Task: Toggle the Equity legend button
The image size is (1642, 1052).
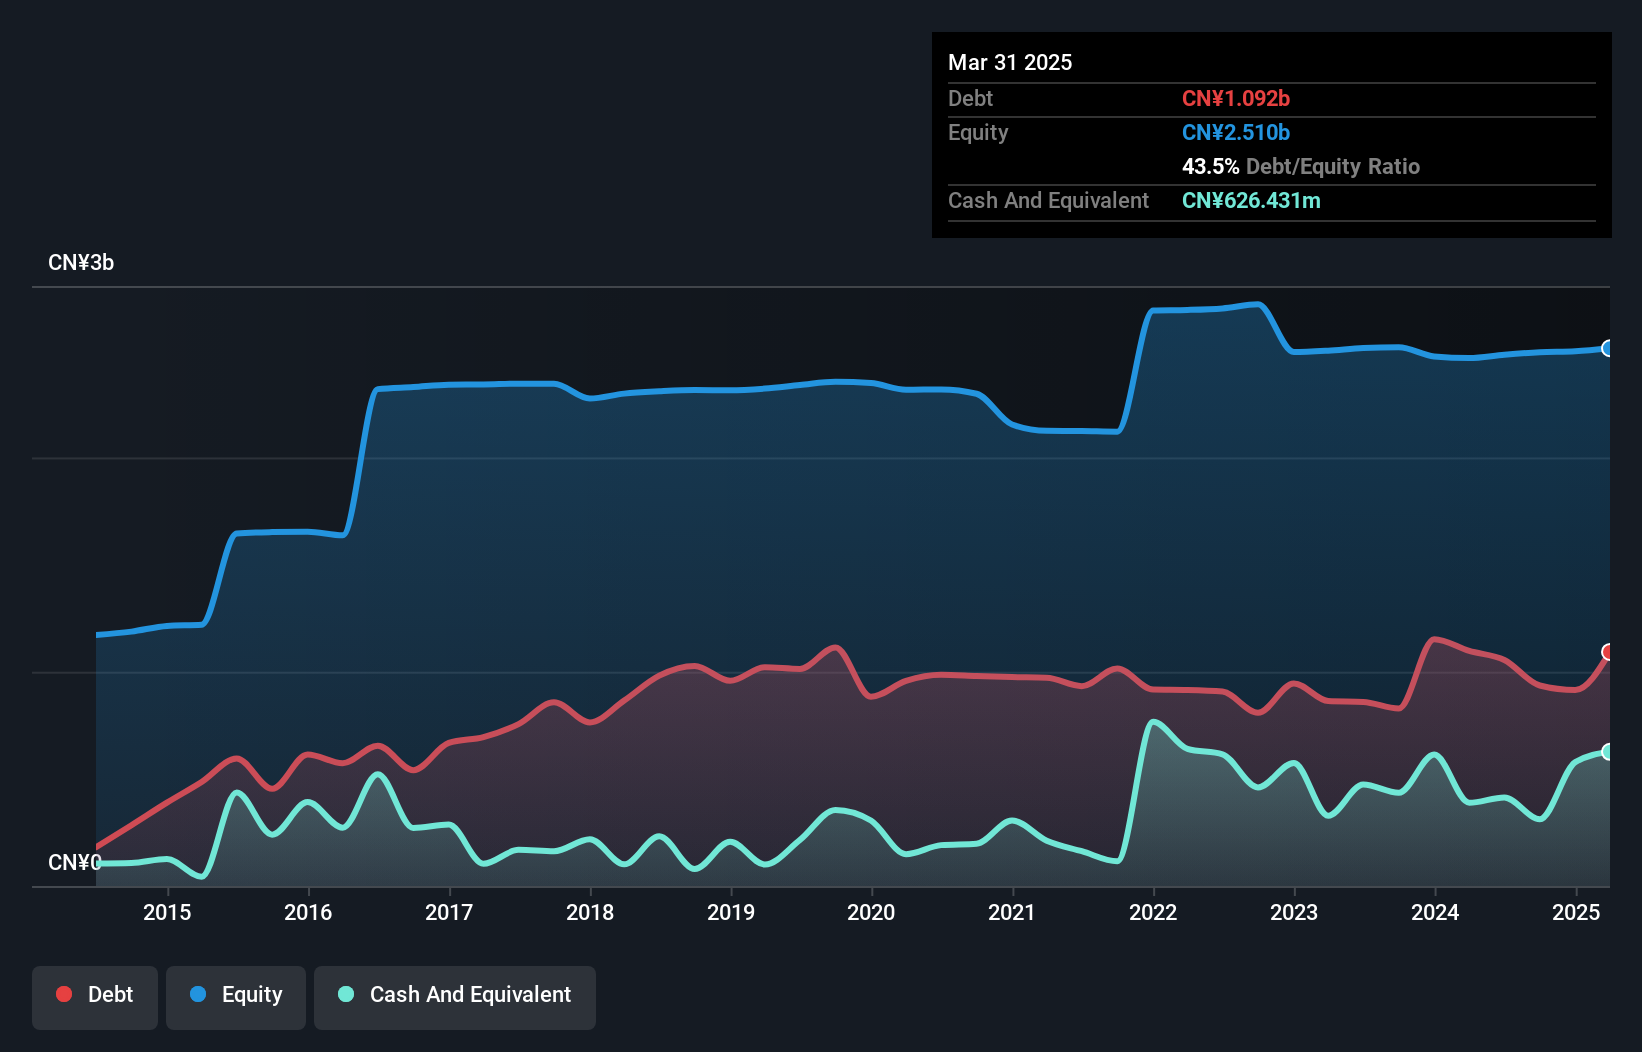Action: click(236, 997)
